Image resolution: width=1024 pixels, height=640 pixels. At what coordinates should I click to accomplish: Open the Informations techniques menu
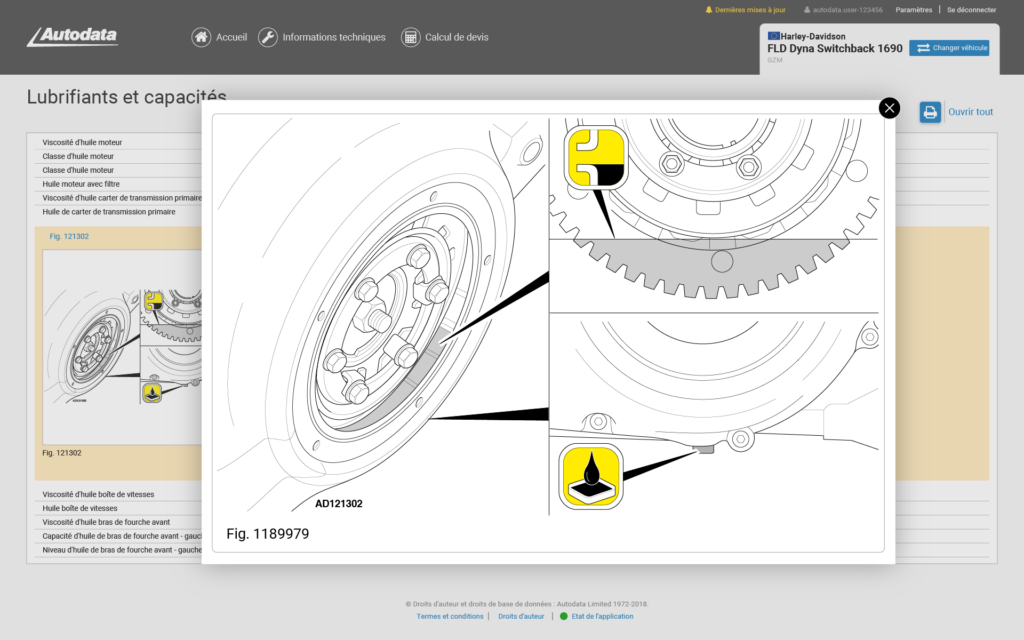[333, 37]
